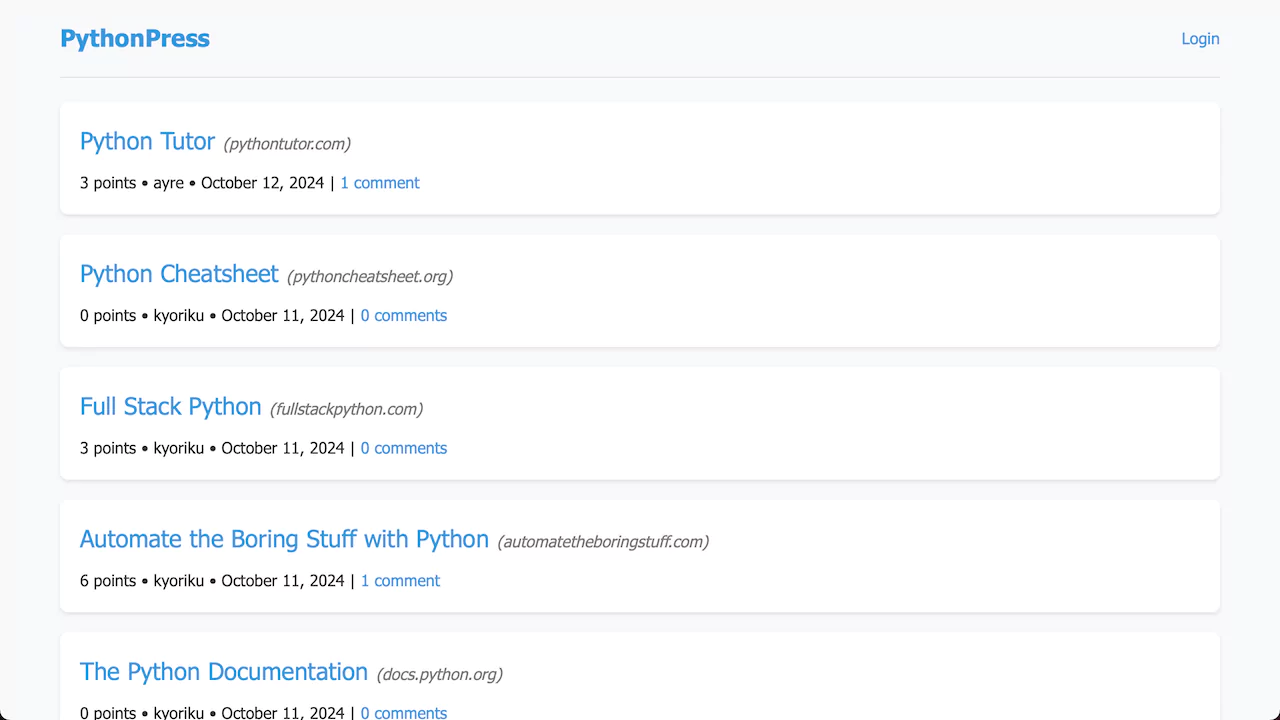The width and height of the screenshot is (1280, 720).
Task: Open the Full Stack Python post
Action: tap(170, 406)
